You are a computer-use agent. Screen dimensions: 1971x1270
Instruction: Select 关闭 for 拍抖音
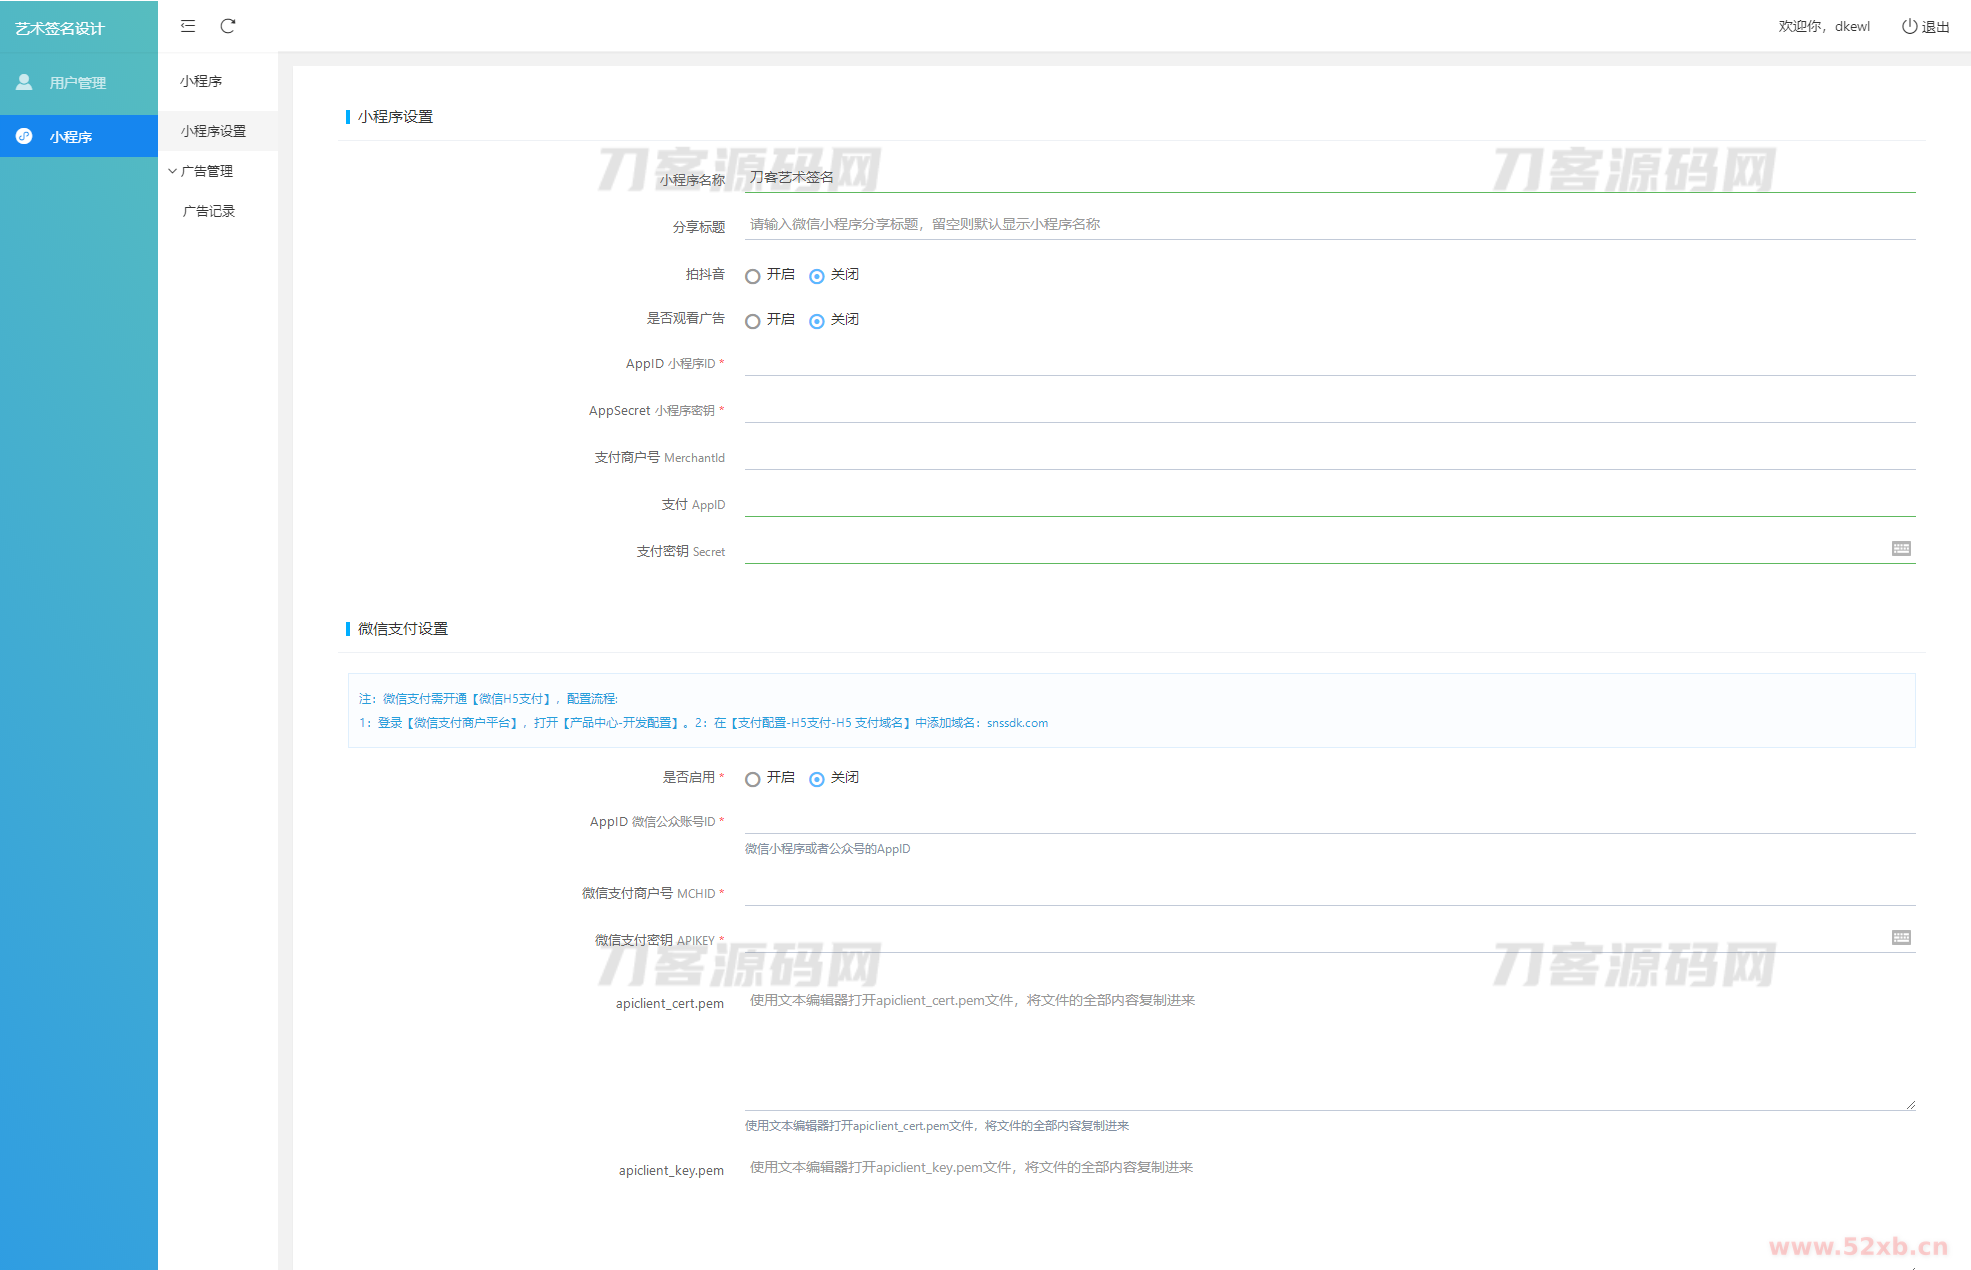[817, 276]
